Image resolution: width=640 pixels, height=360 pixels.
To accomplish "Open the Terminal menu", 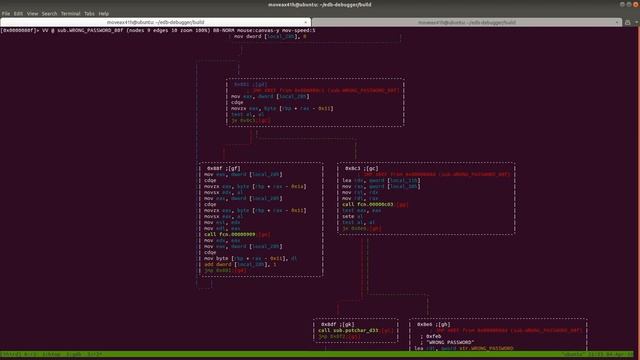I will pyautogui.click(x=71, y=13).
